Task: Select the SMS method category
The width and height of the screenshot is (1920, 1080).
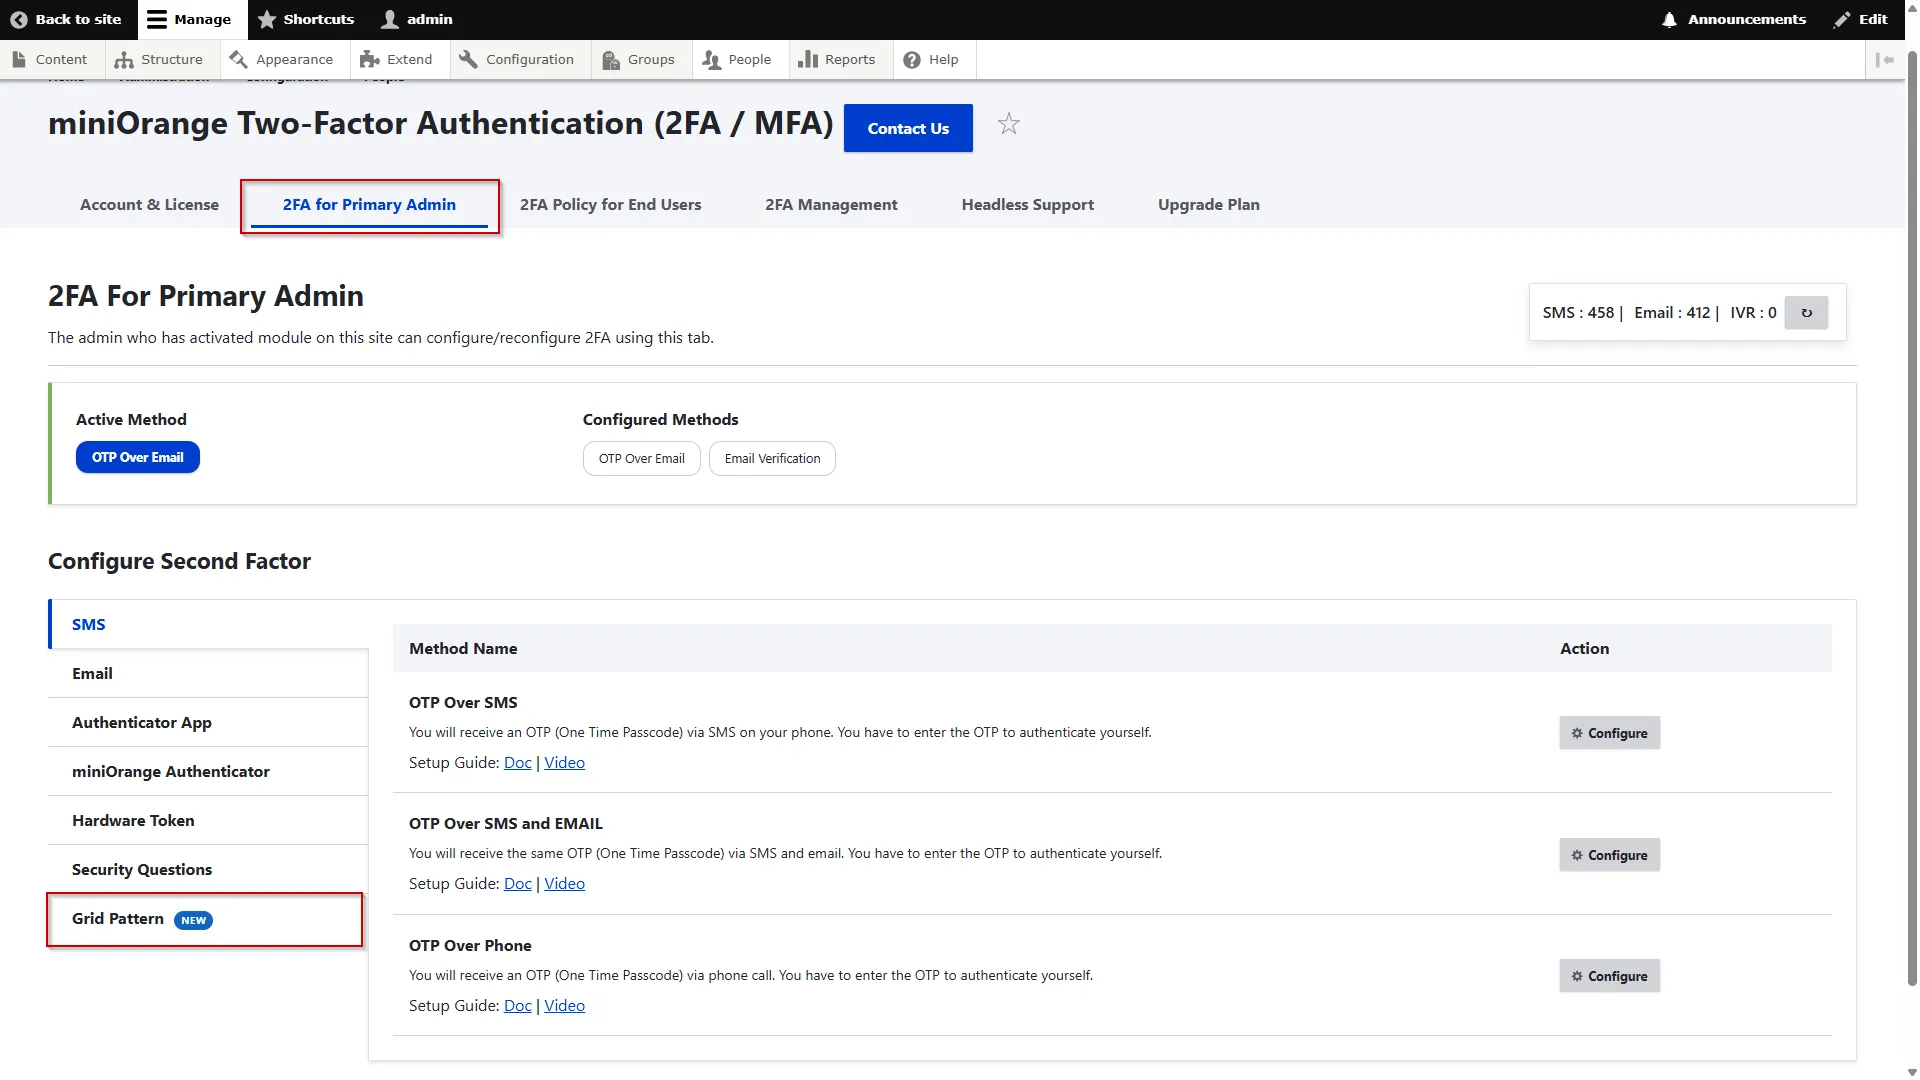Action: coord(209,624)
